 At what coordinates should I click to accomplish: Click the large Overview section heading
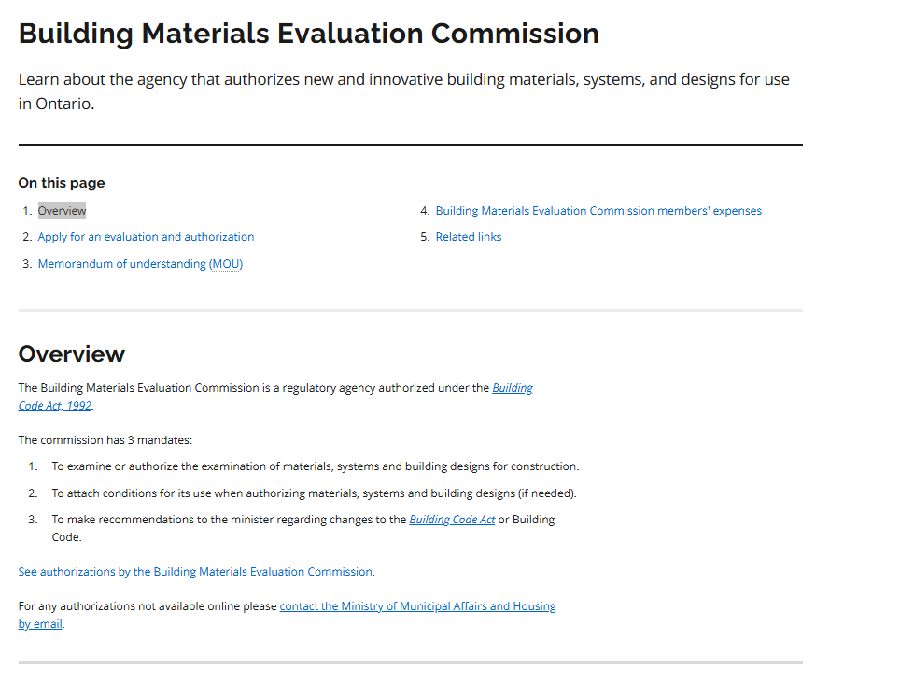[x=72, y=354]
